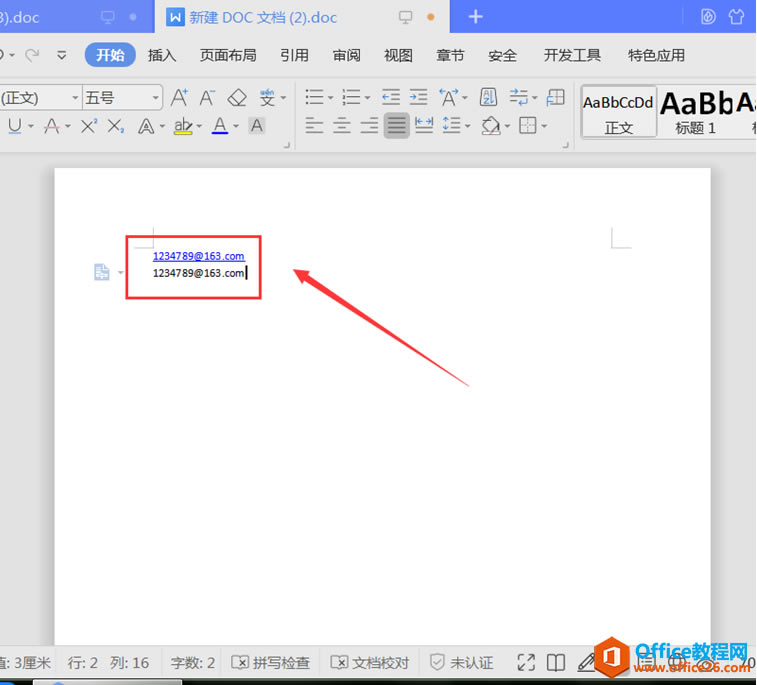This screenshot has height=685, width=757.
Task: Click the highlight color yellow swatch button
Action: pos(183,126)
